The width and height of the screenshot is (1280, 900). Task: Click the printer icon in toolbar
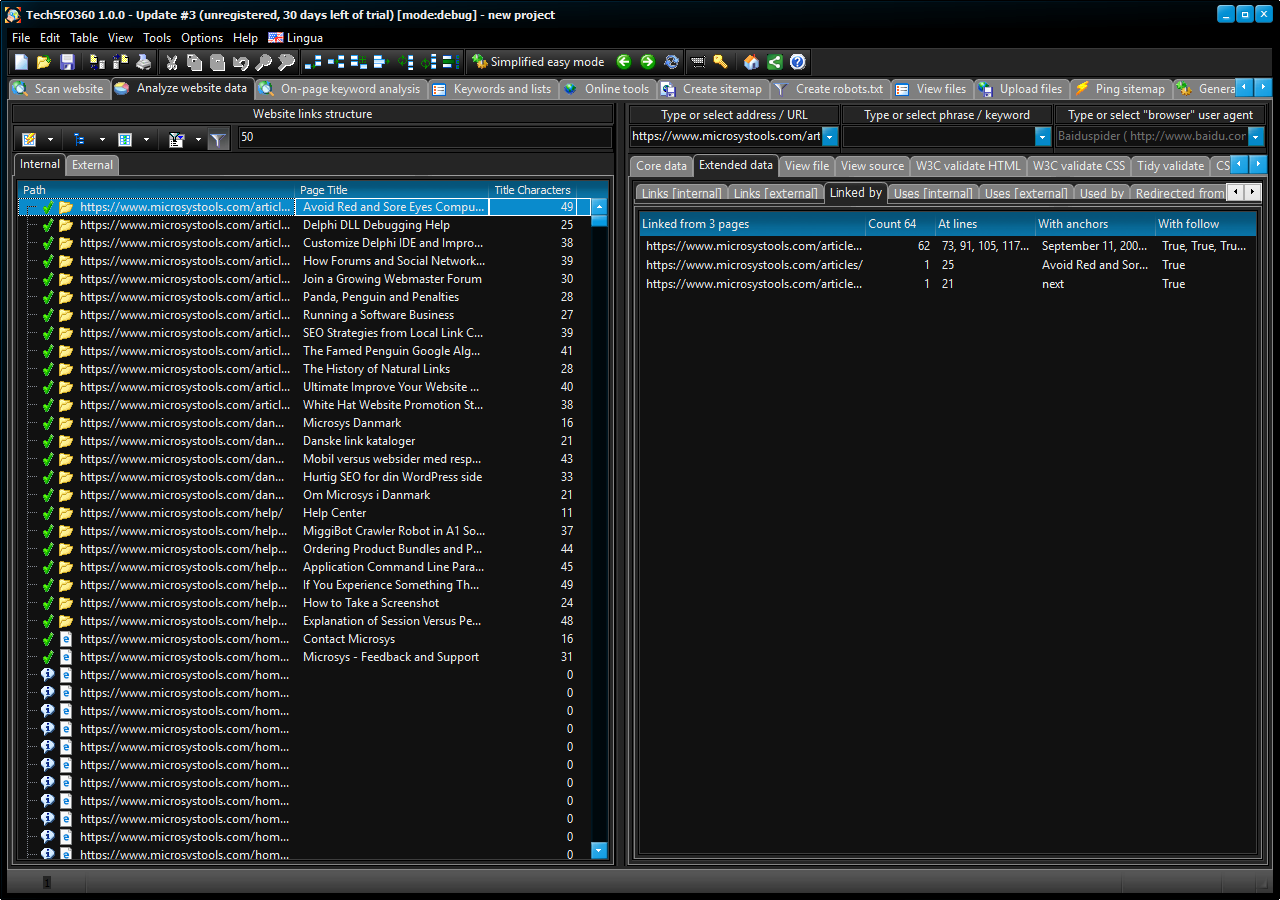144,62
